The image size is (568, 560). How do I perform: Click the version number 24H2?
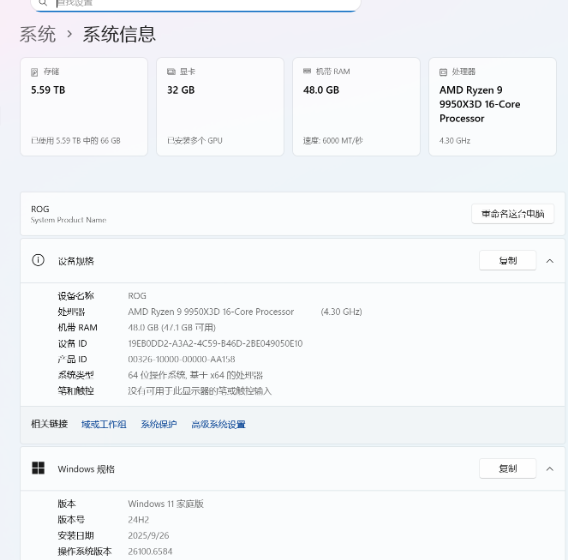138,520
